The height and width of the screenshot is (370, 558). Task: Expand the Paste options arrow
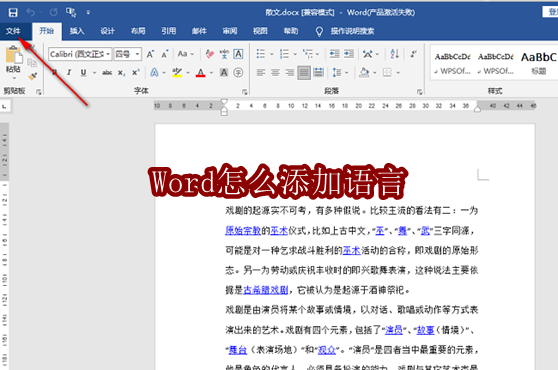pyautogui.click(x=14, y=78)
